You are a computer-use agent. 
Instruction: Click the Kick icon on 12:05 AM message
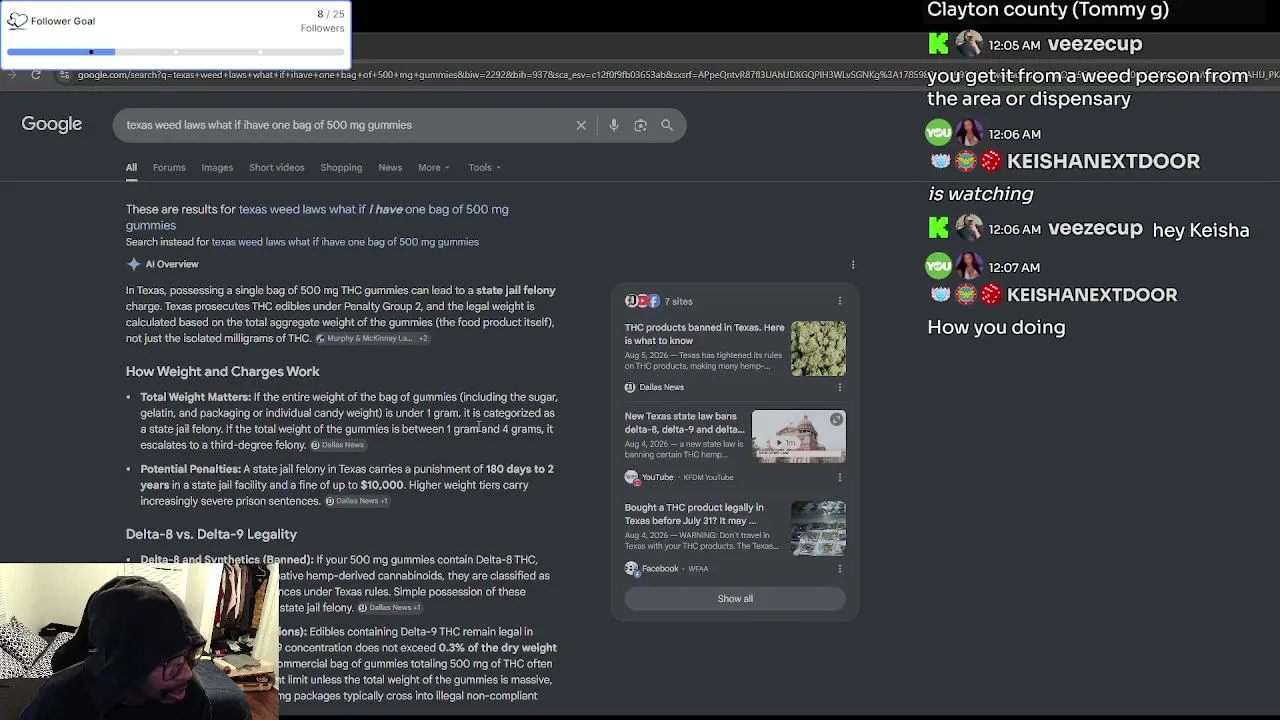pos(938,44)
